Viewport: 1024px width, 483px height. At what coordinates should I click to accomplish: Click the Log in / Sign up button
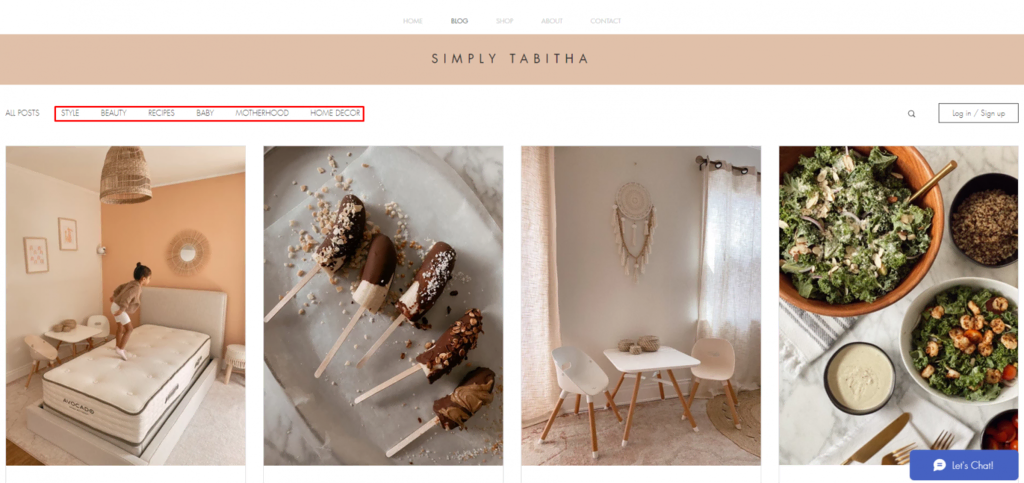tap(978, 113)
